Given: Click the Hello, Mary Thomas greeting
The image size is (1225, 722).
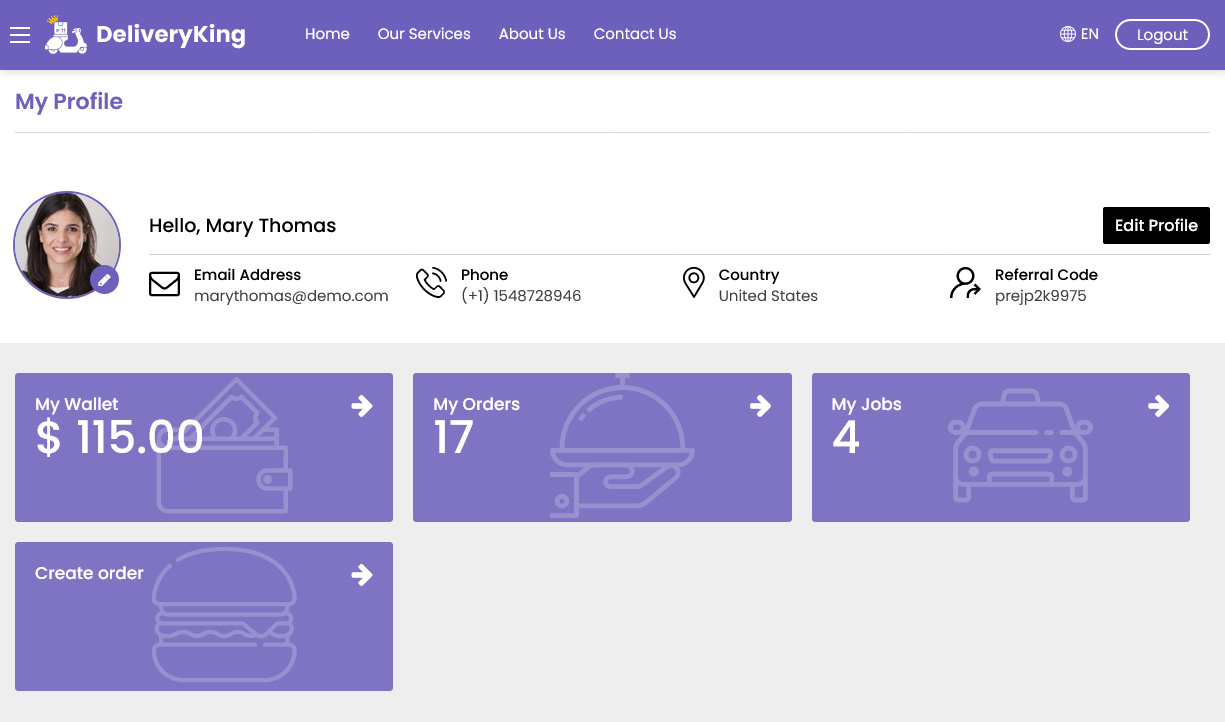Looking at the screenshot, I should (x=242, y=225).
